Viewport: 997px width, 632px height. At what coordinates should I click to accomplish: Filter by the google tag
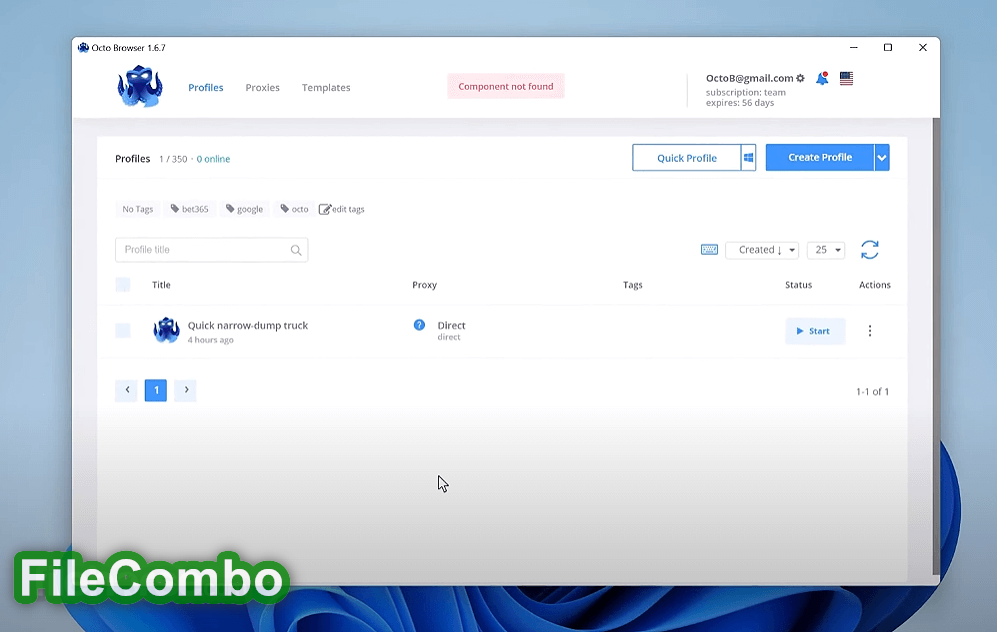(x=245, y=209)
